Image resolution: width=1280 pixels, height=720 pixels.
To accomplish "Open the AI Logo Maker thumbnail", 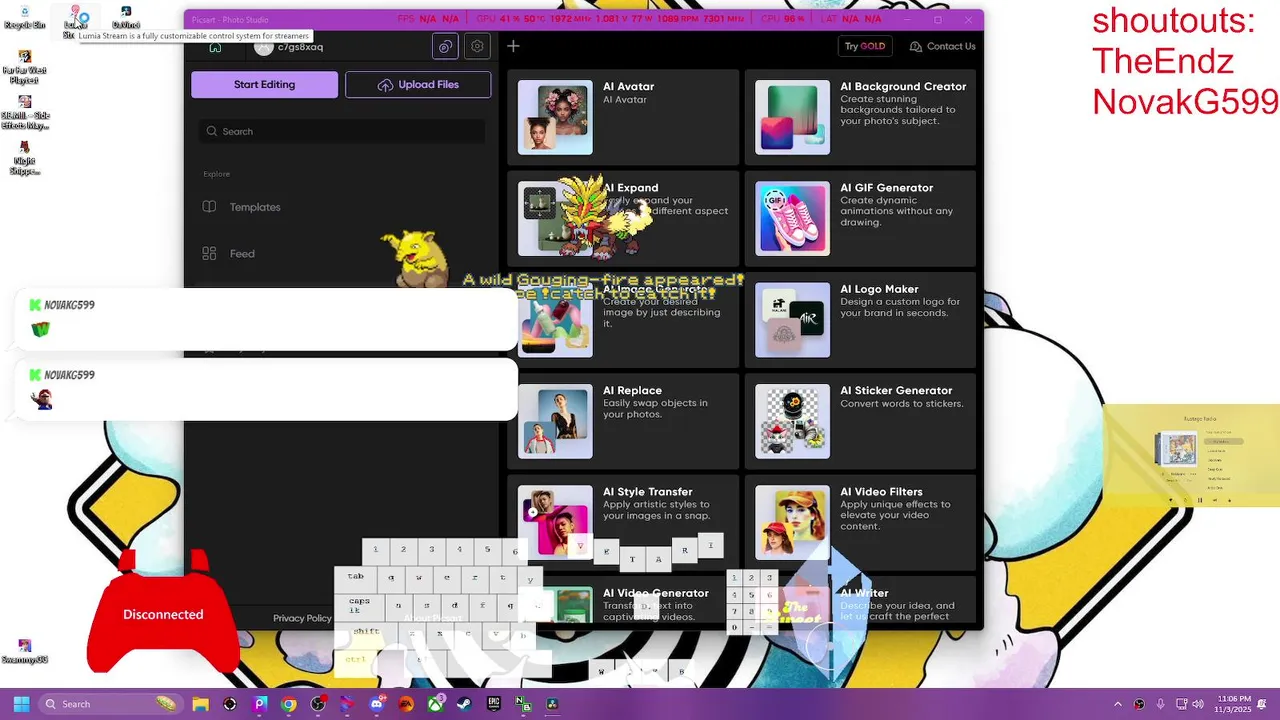I will tap(792, 320).
